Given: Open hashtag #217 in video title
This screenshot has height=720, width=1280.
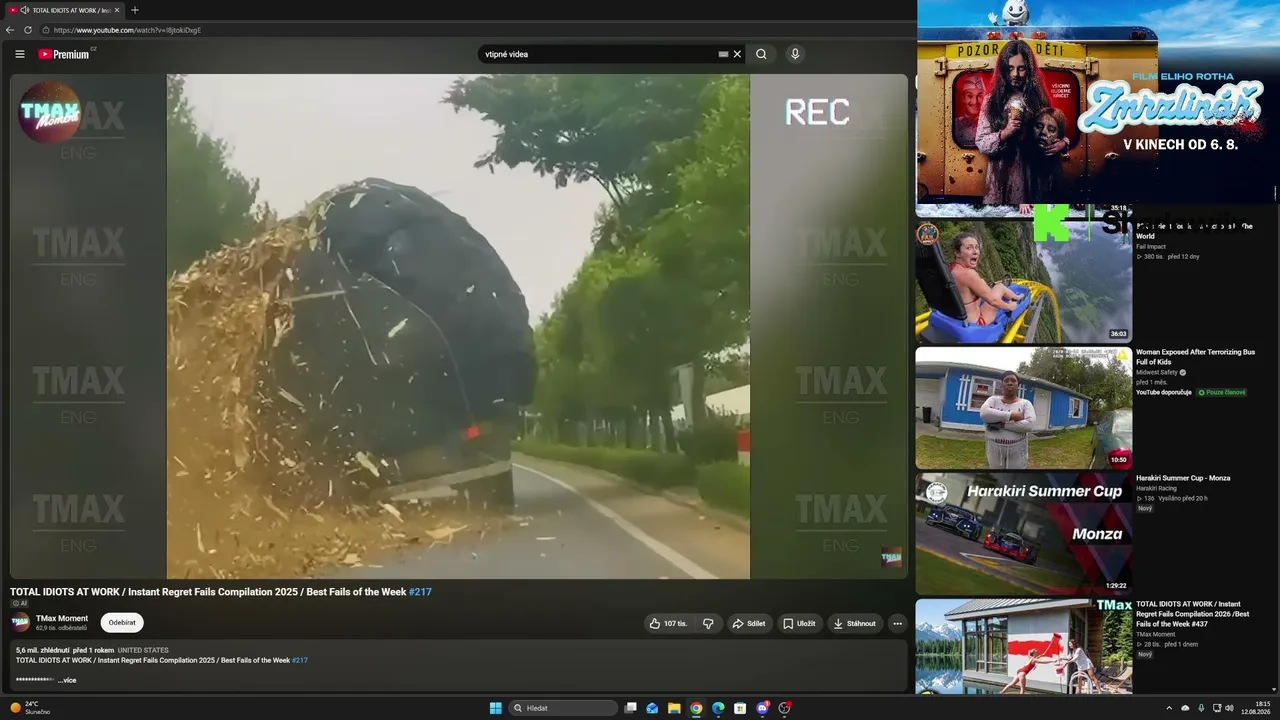Looking at the screenshot, I should 420,592.
